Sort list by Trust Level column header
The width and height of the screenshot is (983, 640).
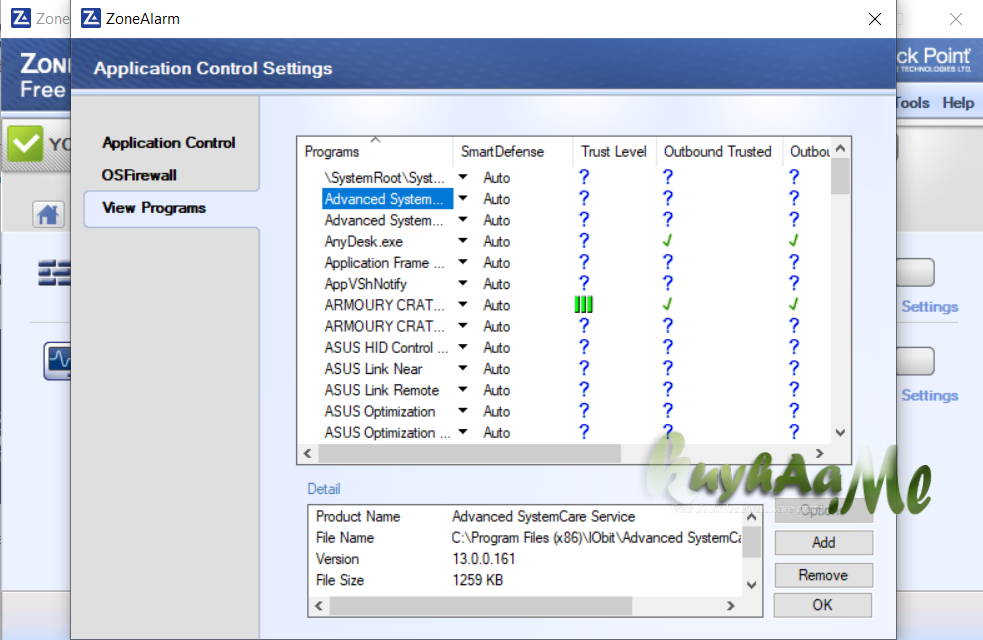click(x=614, y=151)
